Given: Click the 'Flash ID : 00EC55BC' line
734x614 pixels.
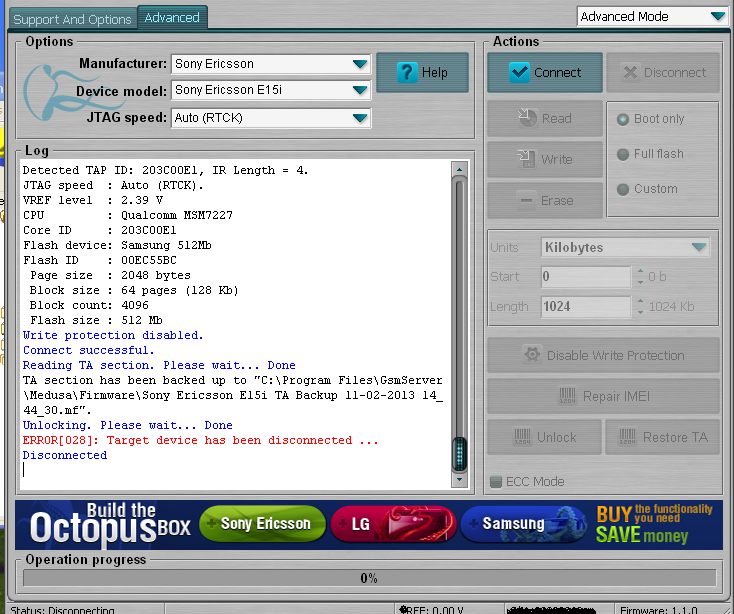Looking at the screenshot, I should click(99, 260).
